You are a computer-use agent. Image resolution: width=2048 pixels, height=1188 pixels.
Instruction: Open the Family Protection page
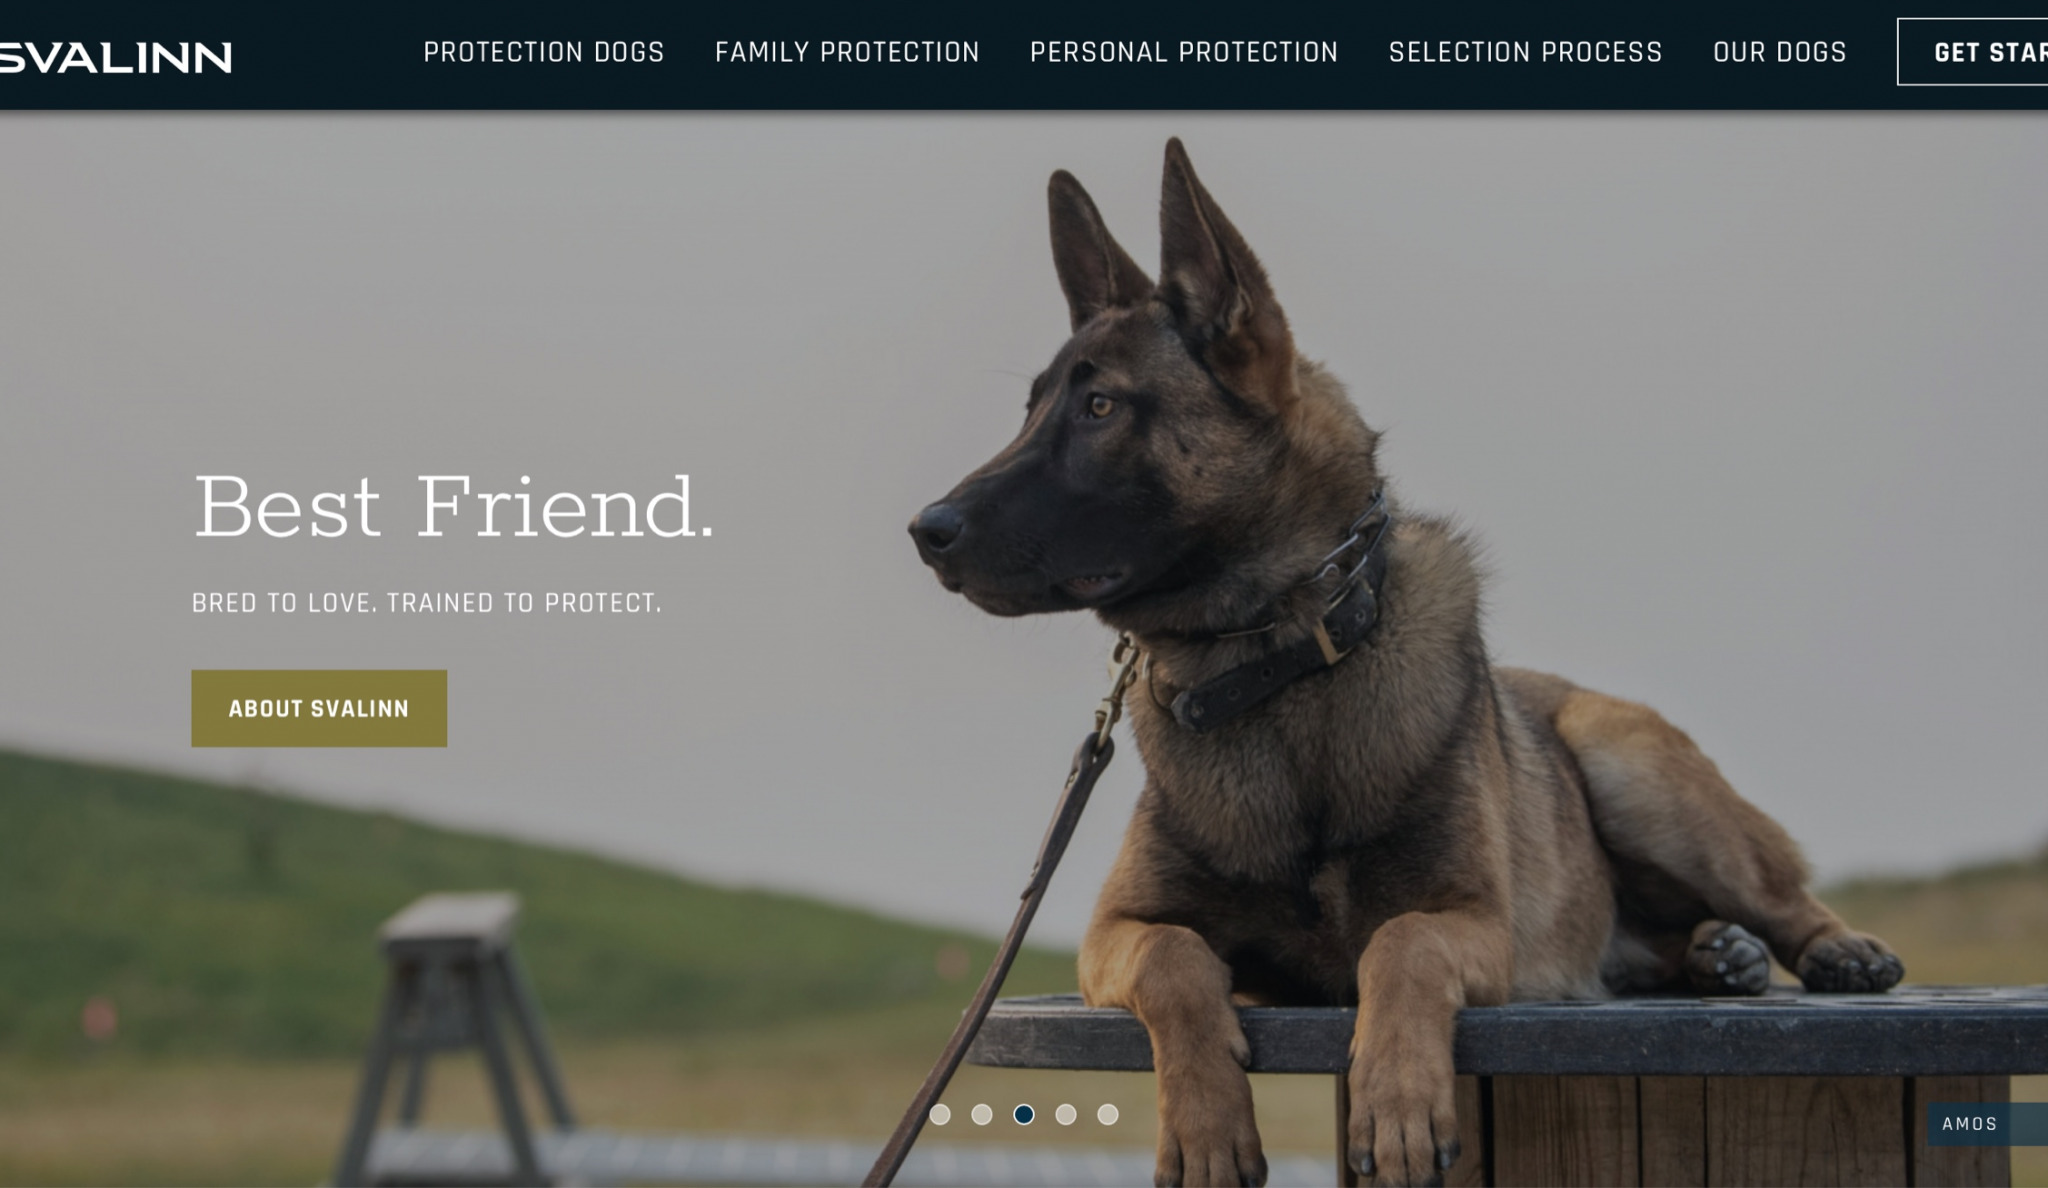click(x=847, y=52)
